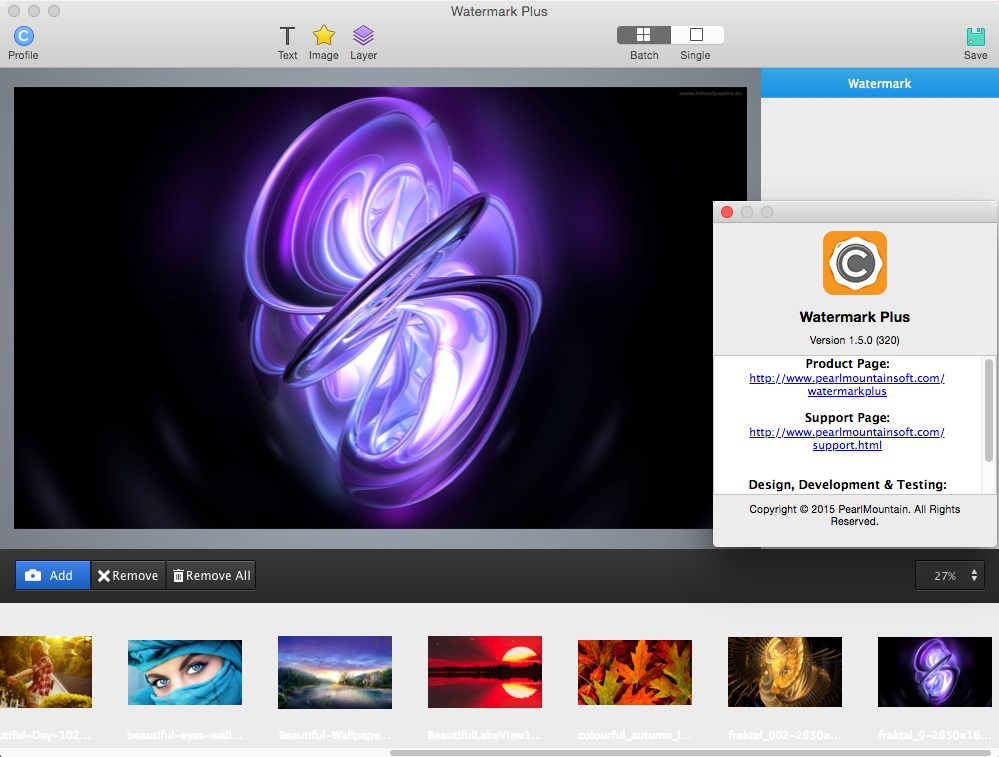Select the fraktal_002 golden fractal thumbnail
This screenshot has height=757, width=999.
pos(785,672)
